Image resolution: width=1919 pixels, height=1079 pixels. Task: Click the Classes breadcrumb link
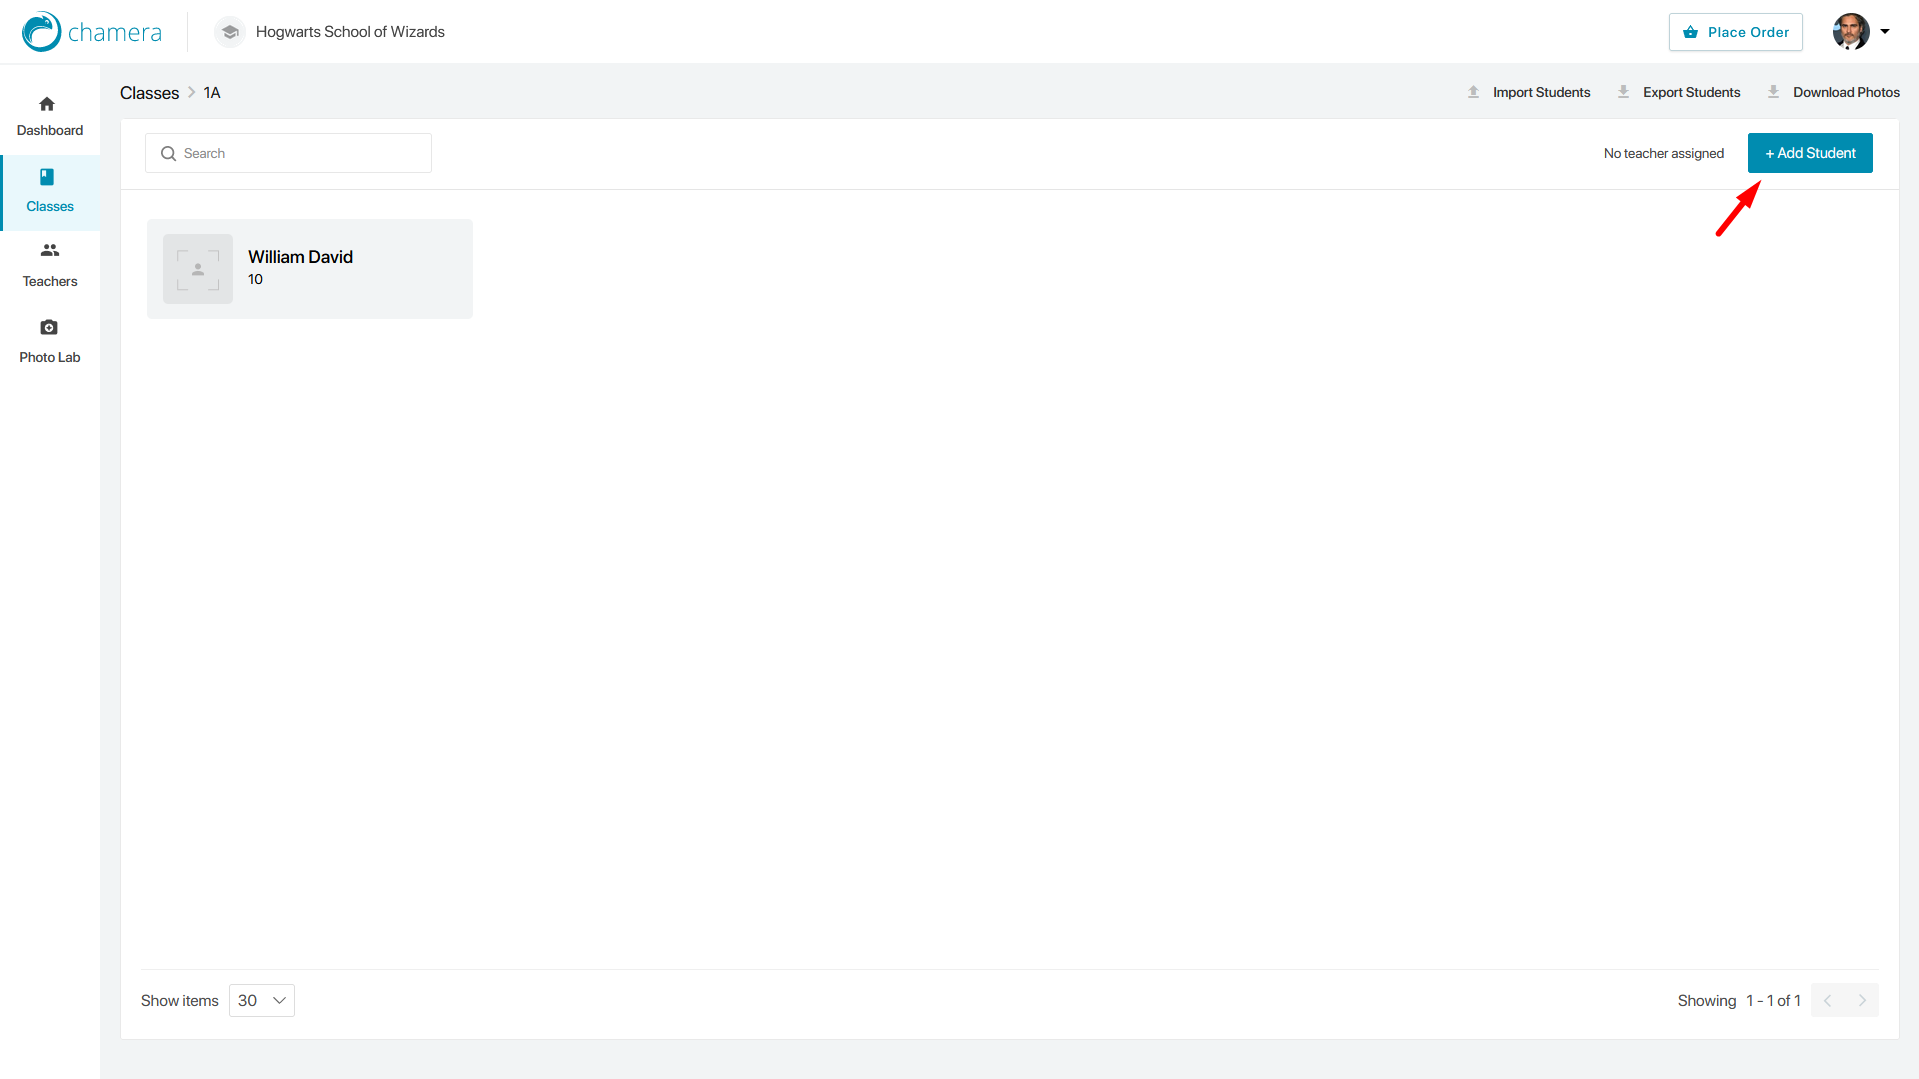149,93
